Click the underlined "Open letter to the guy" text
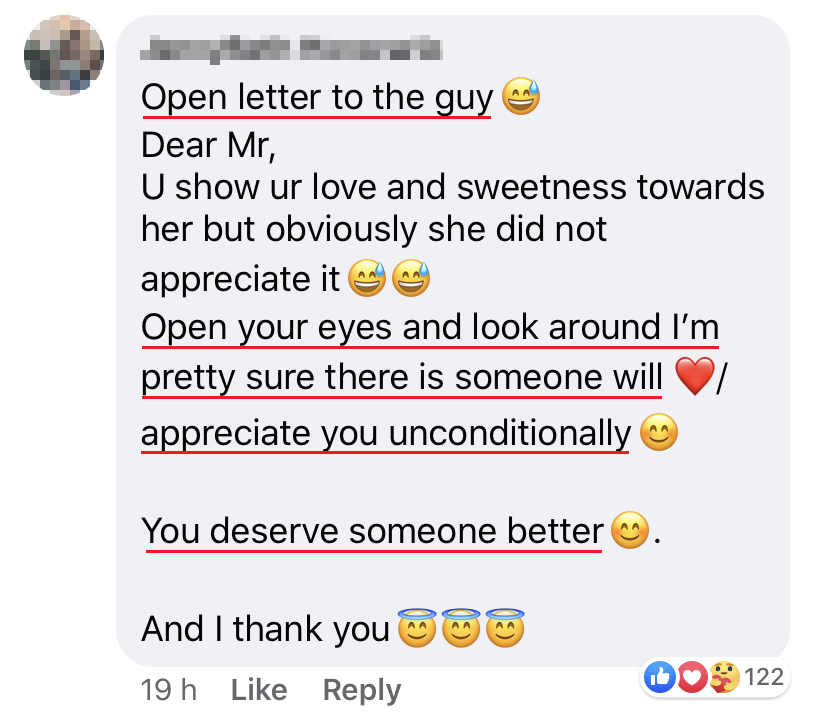 [x=317, y=98]
